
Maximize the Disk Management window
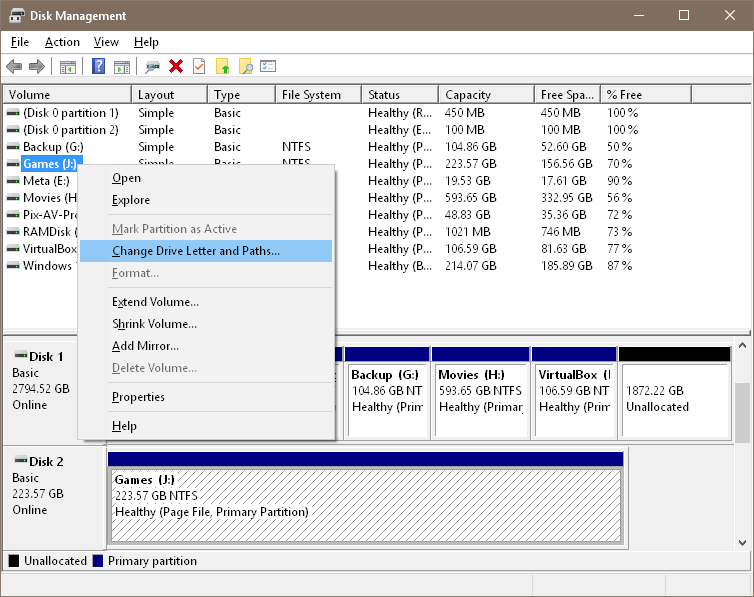[684, 15]
